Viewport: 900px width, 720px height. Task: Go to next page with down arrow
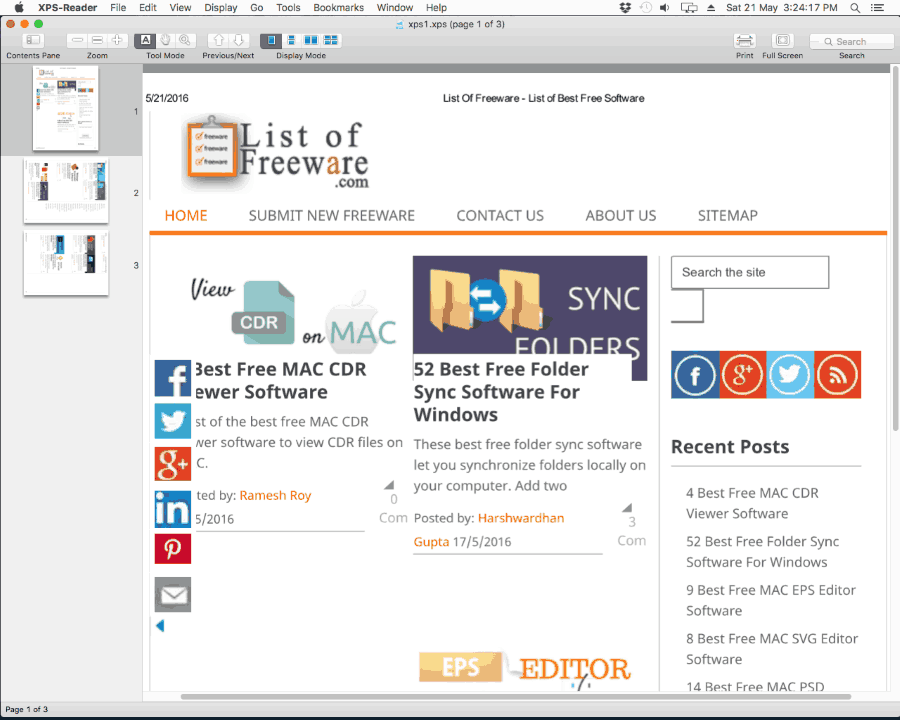click(238, 40)
